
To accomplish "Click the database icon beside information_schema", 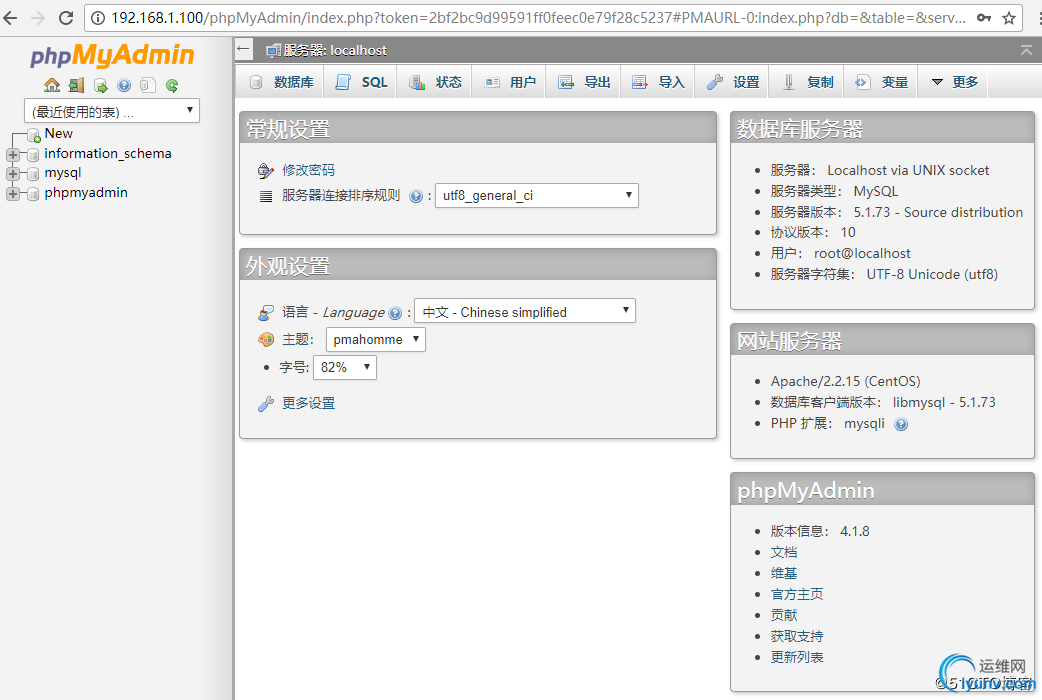I will 33,154.
